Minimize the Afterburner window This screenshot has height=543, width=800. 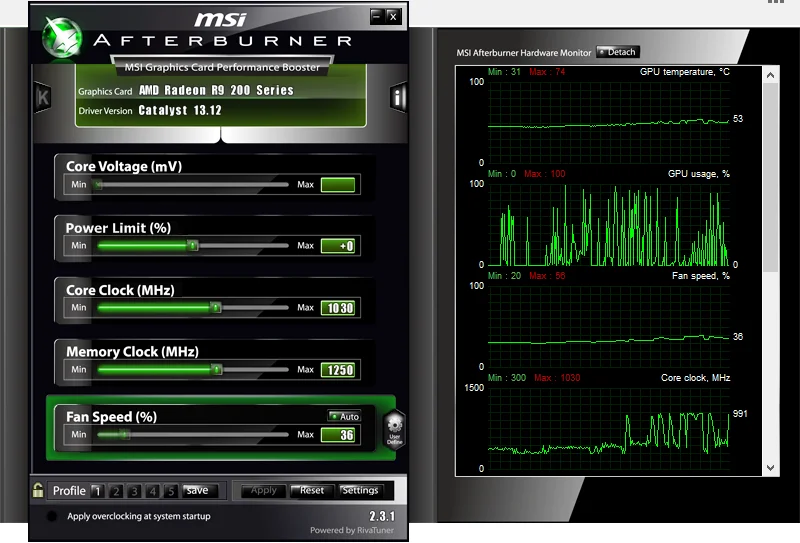coord(377,16)
